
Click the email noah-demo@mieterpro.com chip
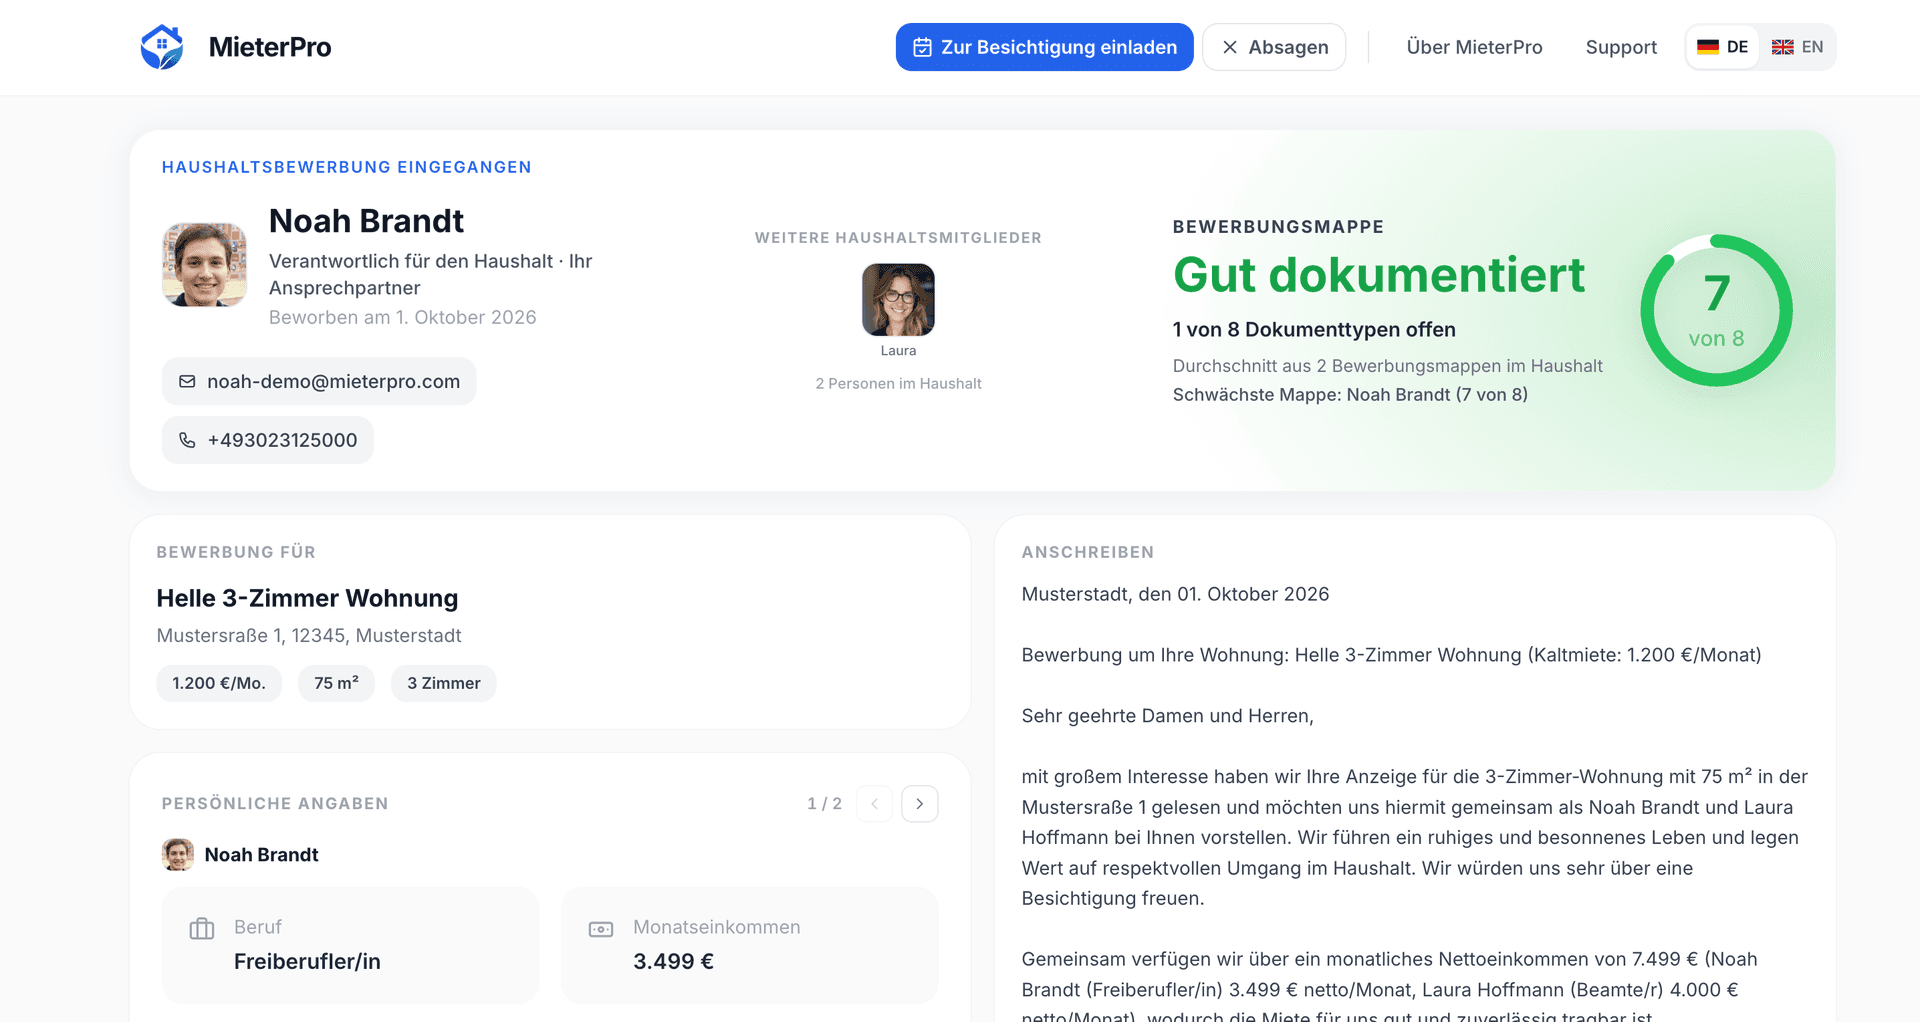pyautogui.click(x=319, y=381)
